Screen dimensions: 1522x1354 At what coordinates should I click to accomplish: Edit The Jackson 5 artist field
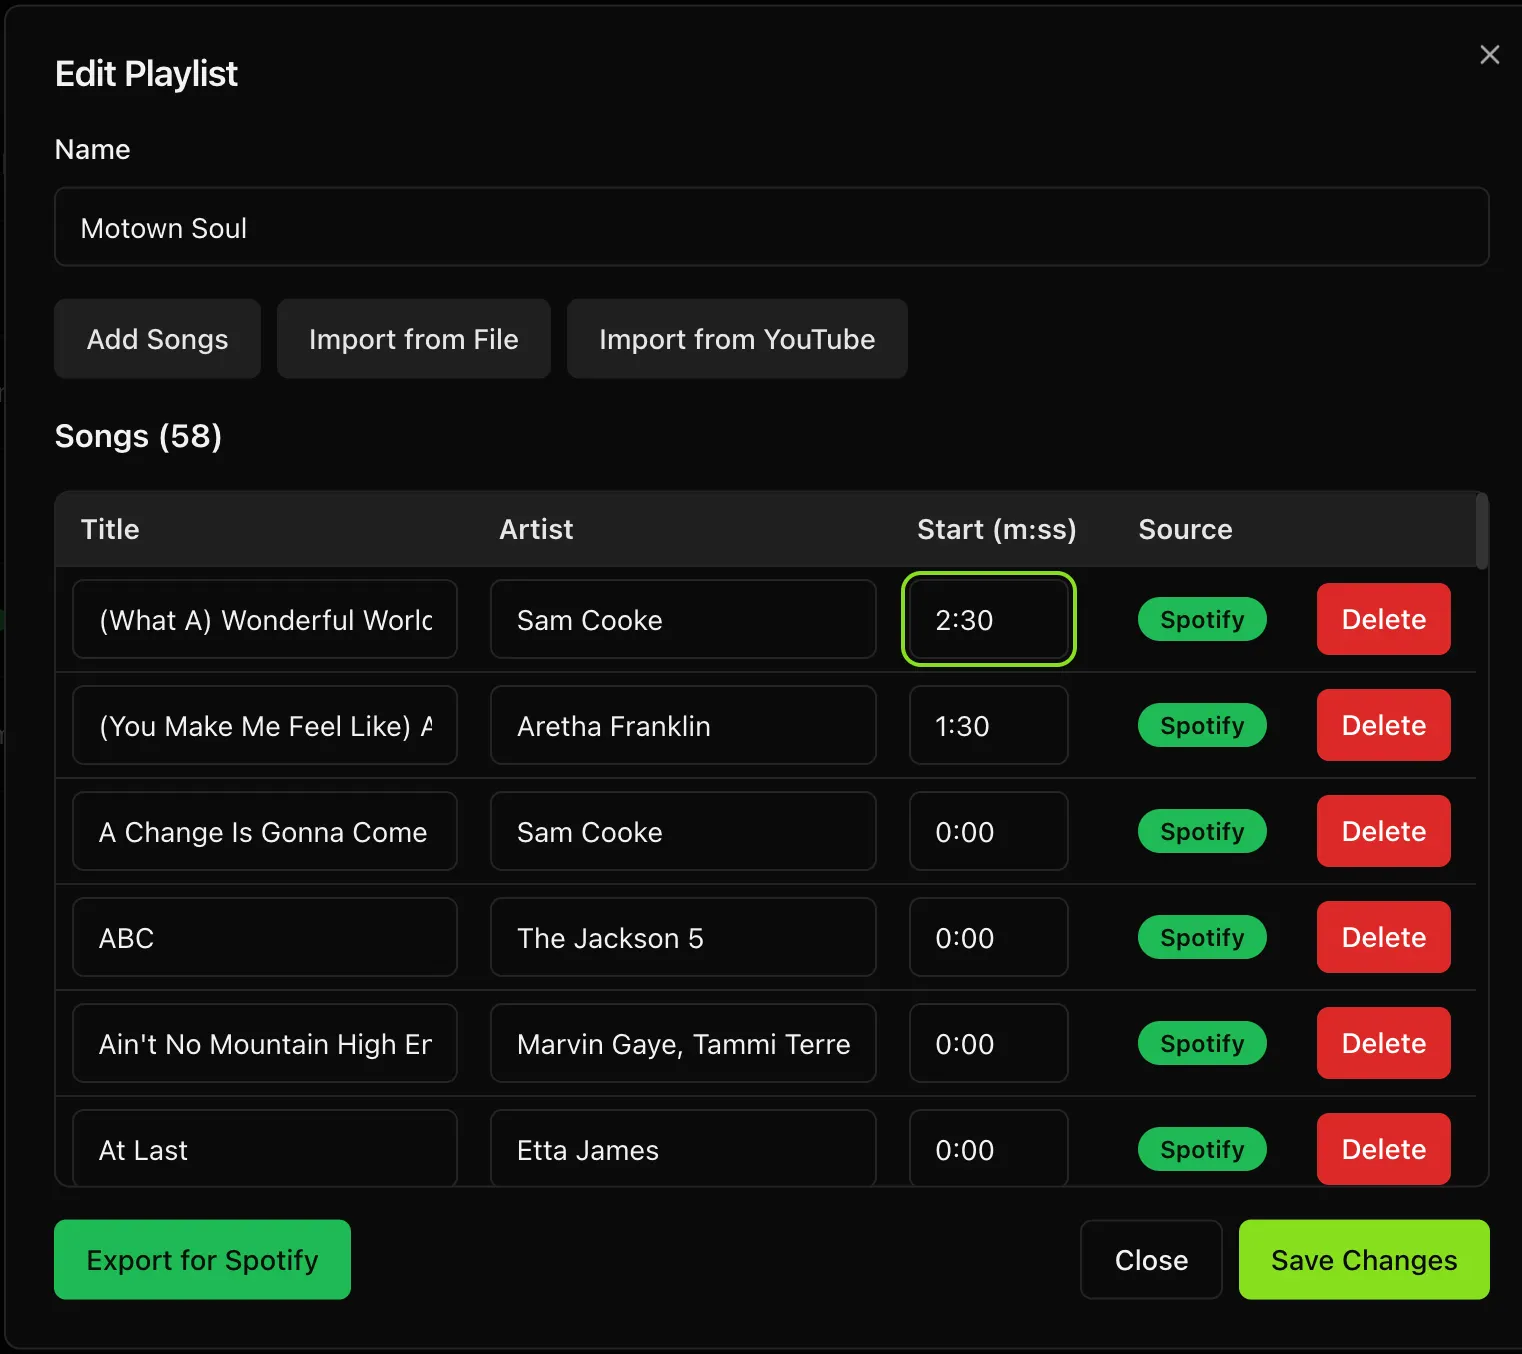pyautogui.click(x=683, y=937)
